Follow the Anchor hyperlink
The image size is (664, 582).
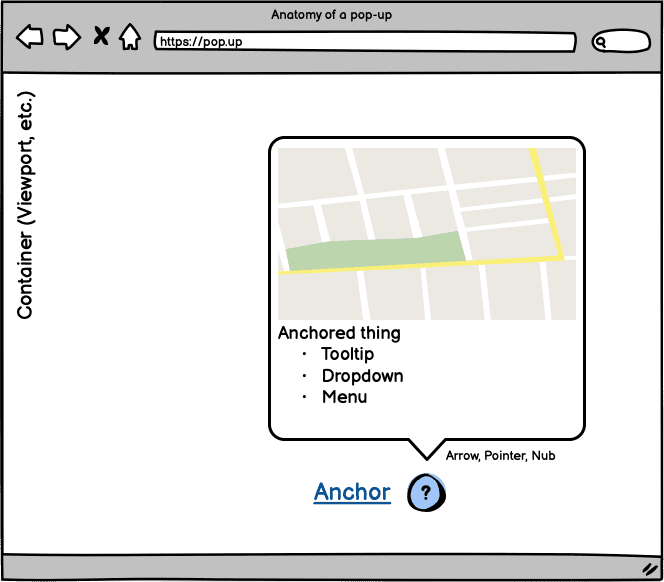point(352,492)
